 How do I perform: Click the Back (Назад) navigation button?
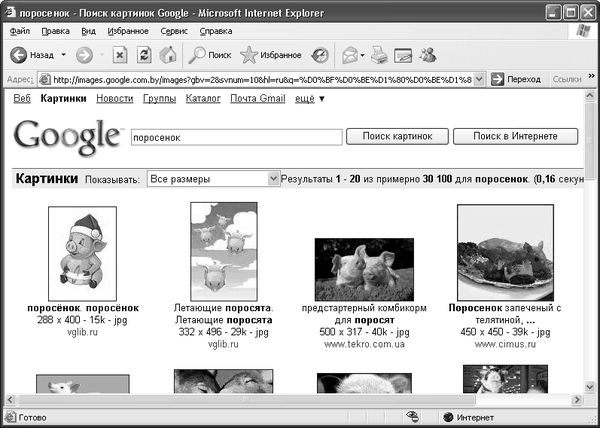[x=32, y=55]
